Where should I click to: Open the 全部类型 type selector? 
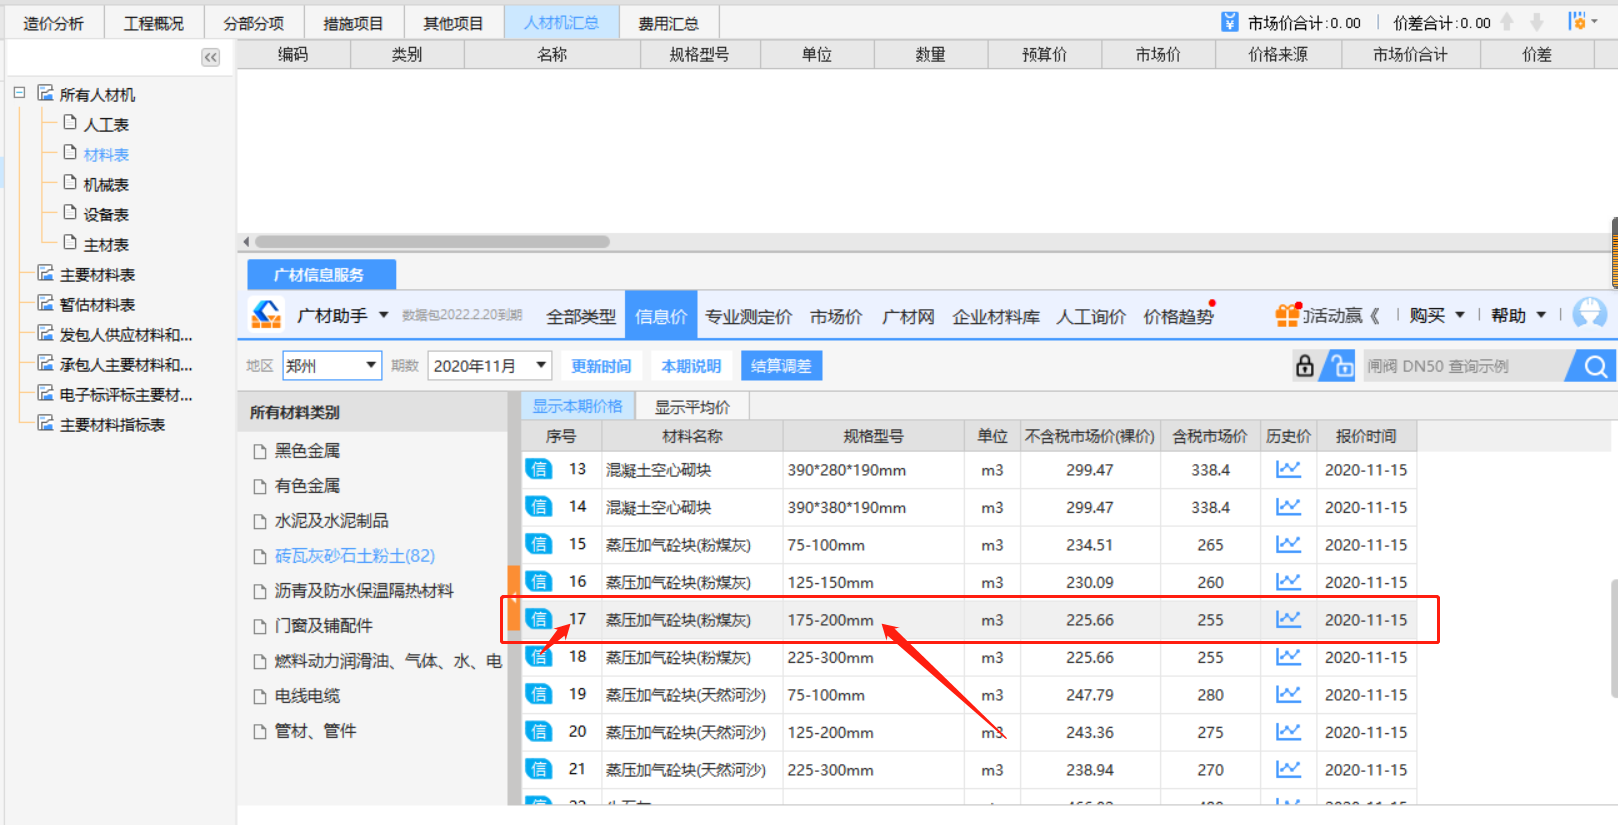(581, 316)
